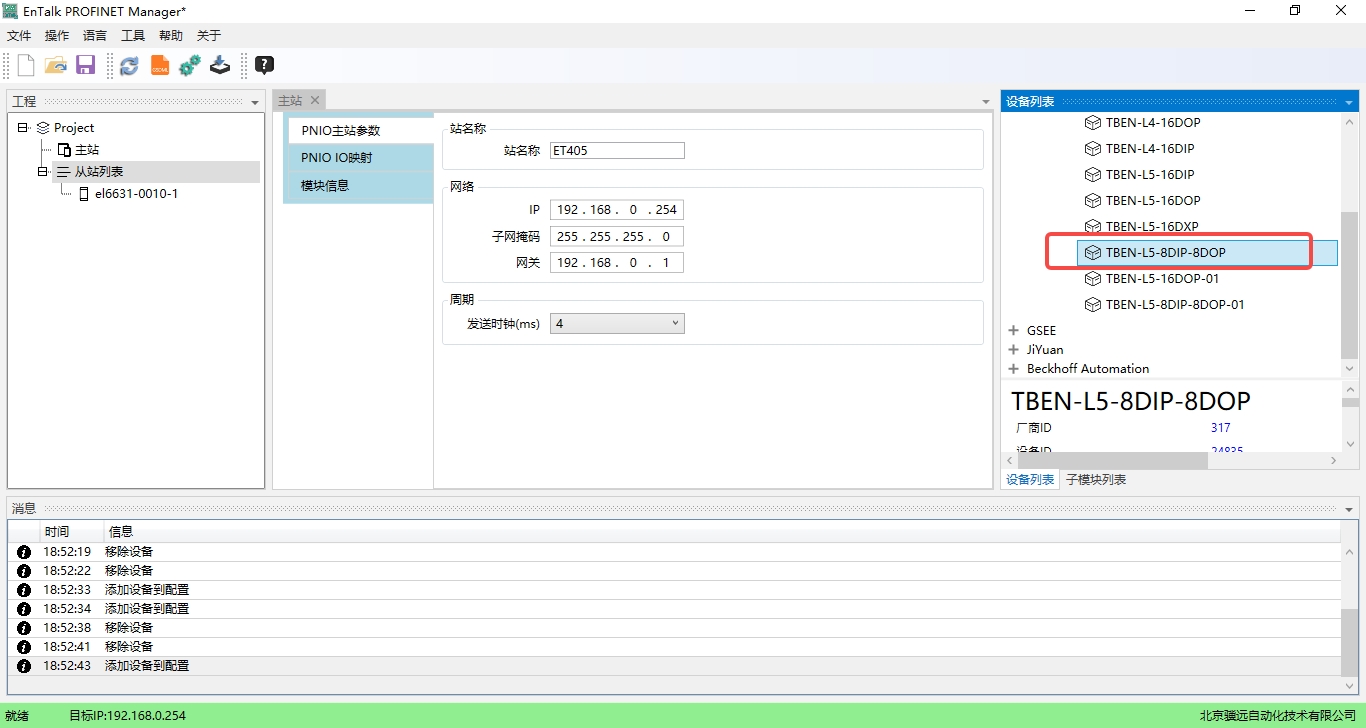The image size is (1366, 728).
Task: Save the project using the purple floppy icon
Action: coord(85,66)
